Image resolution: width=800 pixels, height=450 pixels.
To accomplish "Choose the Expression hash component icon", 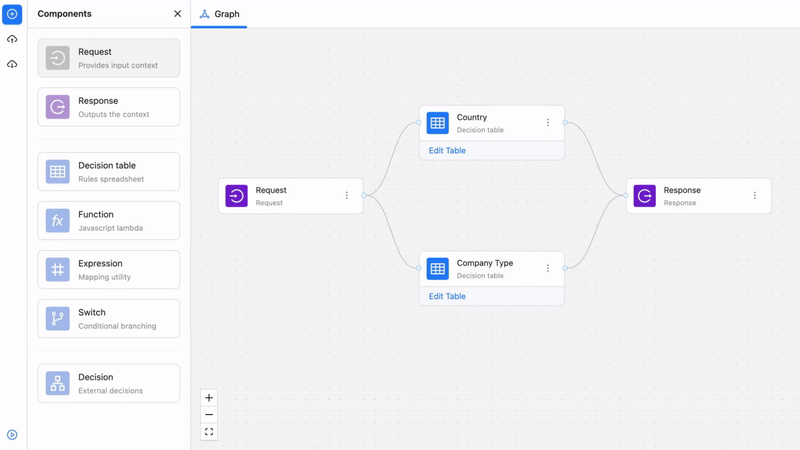I will pos(58,270).
